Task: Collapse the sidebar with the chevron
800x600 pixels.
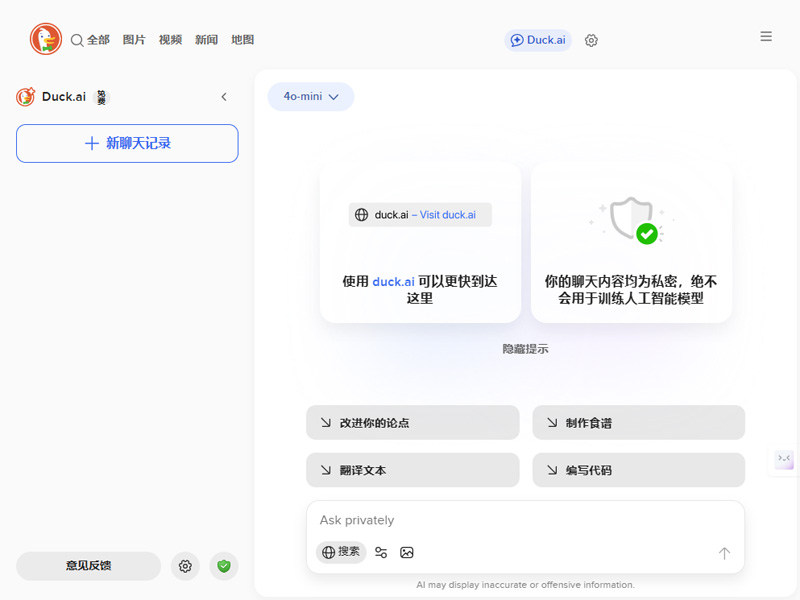Action: point(224,97)
